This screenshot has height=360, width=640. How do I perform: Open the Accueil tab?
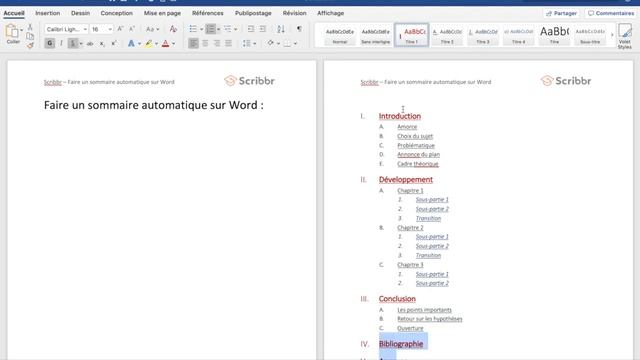pyautogui.click(x=14, y=13)
